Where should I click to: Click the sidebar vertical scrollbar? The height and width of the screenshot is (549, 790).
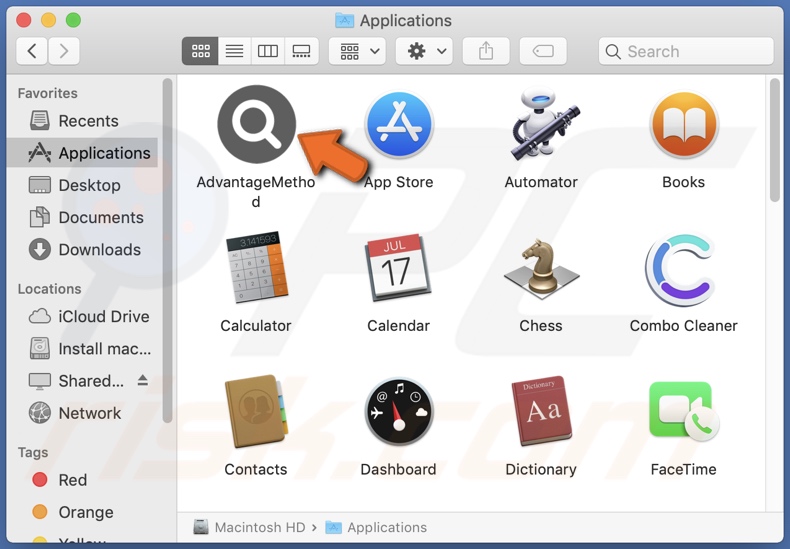point(167,250)
